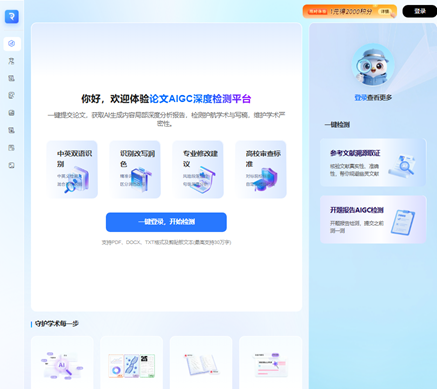Image resolution: width=437 pixels, height=389 pixels.
Task: Open the 开题报告AIGC检测 title
Action: point(357,210)
